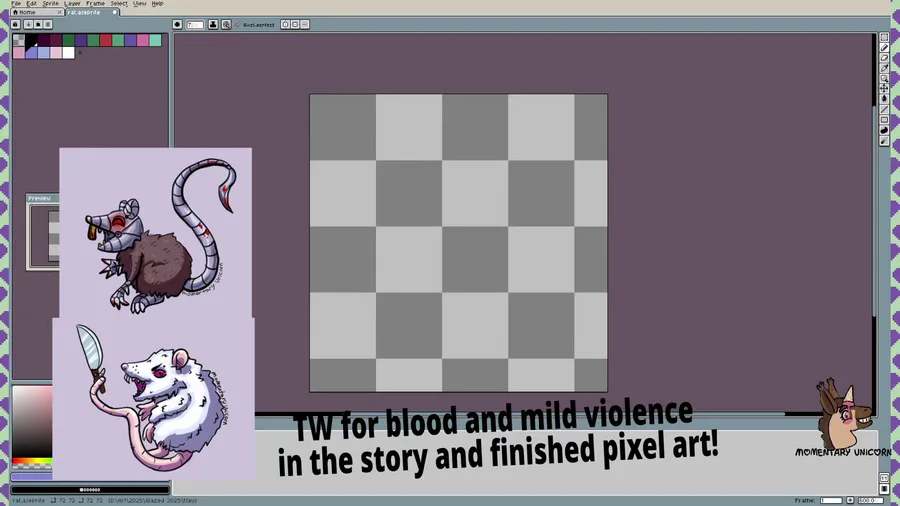Pick the light blue palette swatch
The width and height of the screenshot is (900, 506).
tap(44, 53)
